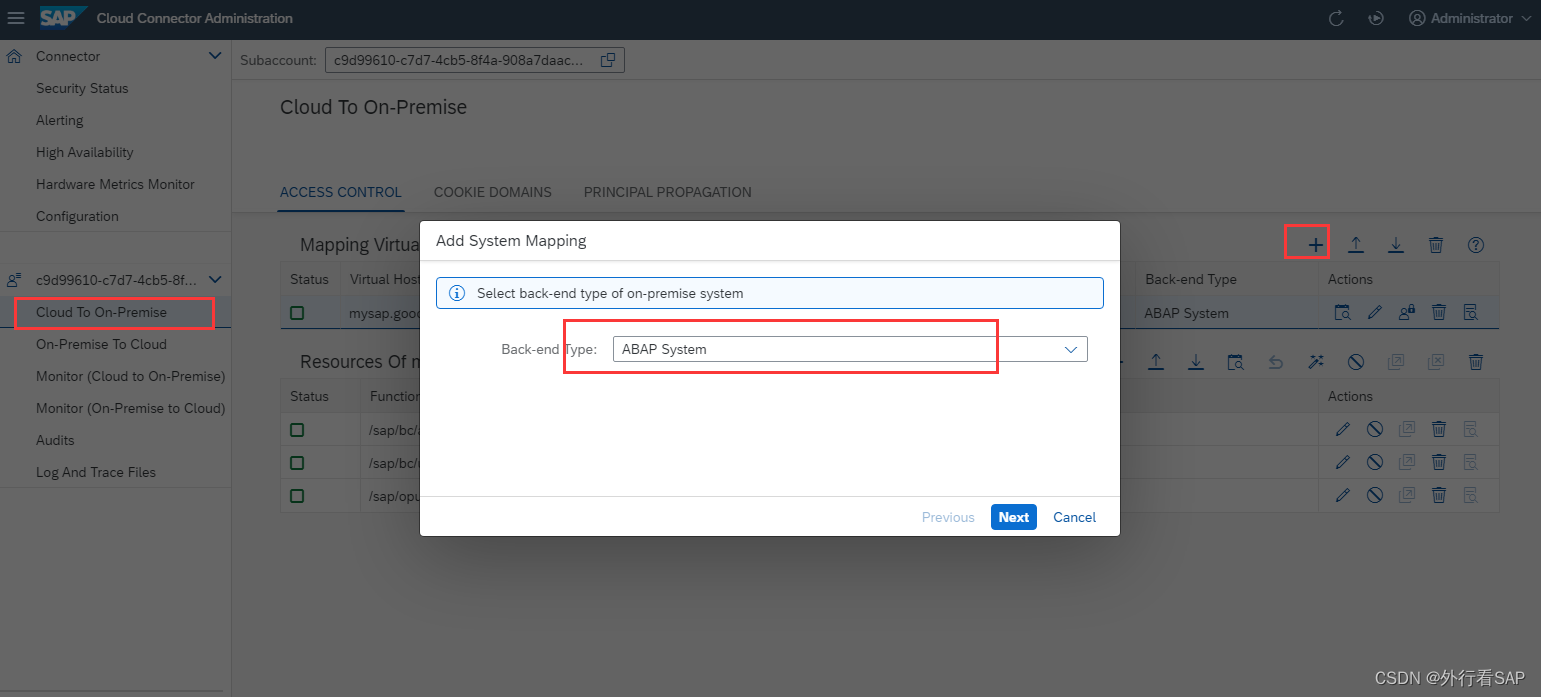Click the magic wand icon in Resources toolbar
The image size is (1541, 697).
(x=1316, y=362)
